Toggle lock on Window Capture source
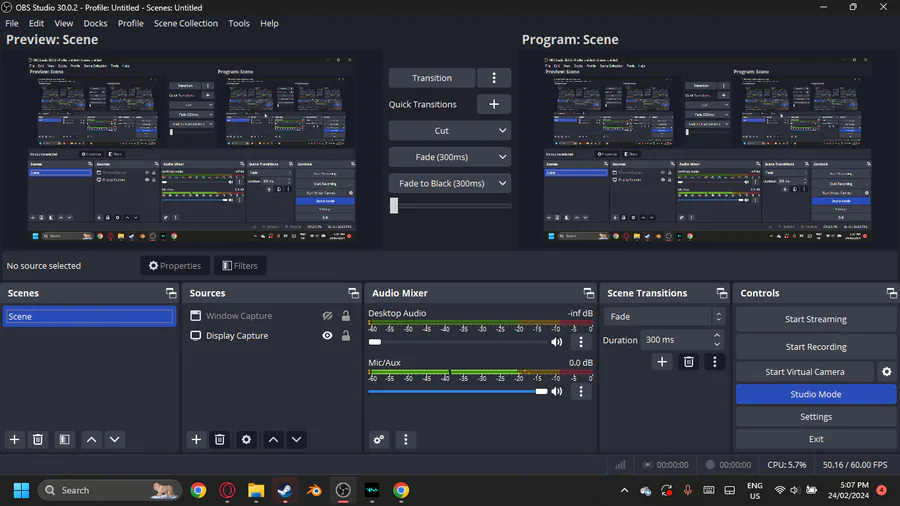Image resolution: width=900 pixels, height=506 pixels. 346,316
